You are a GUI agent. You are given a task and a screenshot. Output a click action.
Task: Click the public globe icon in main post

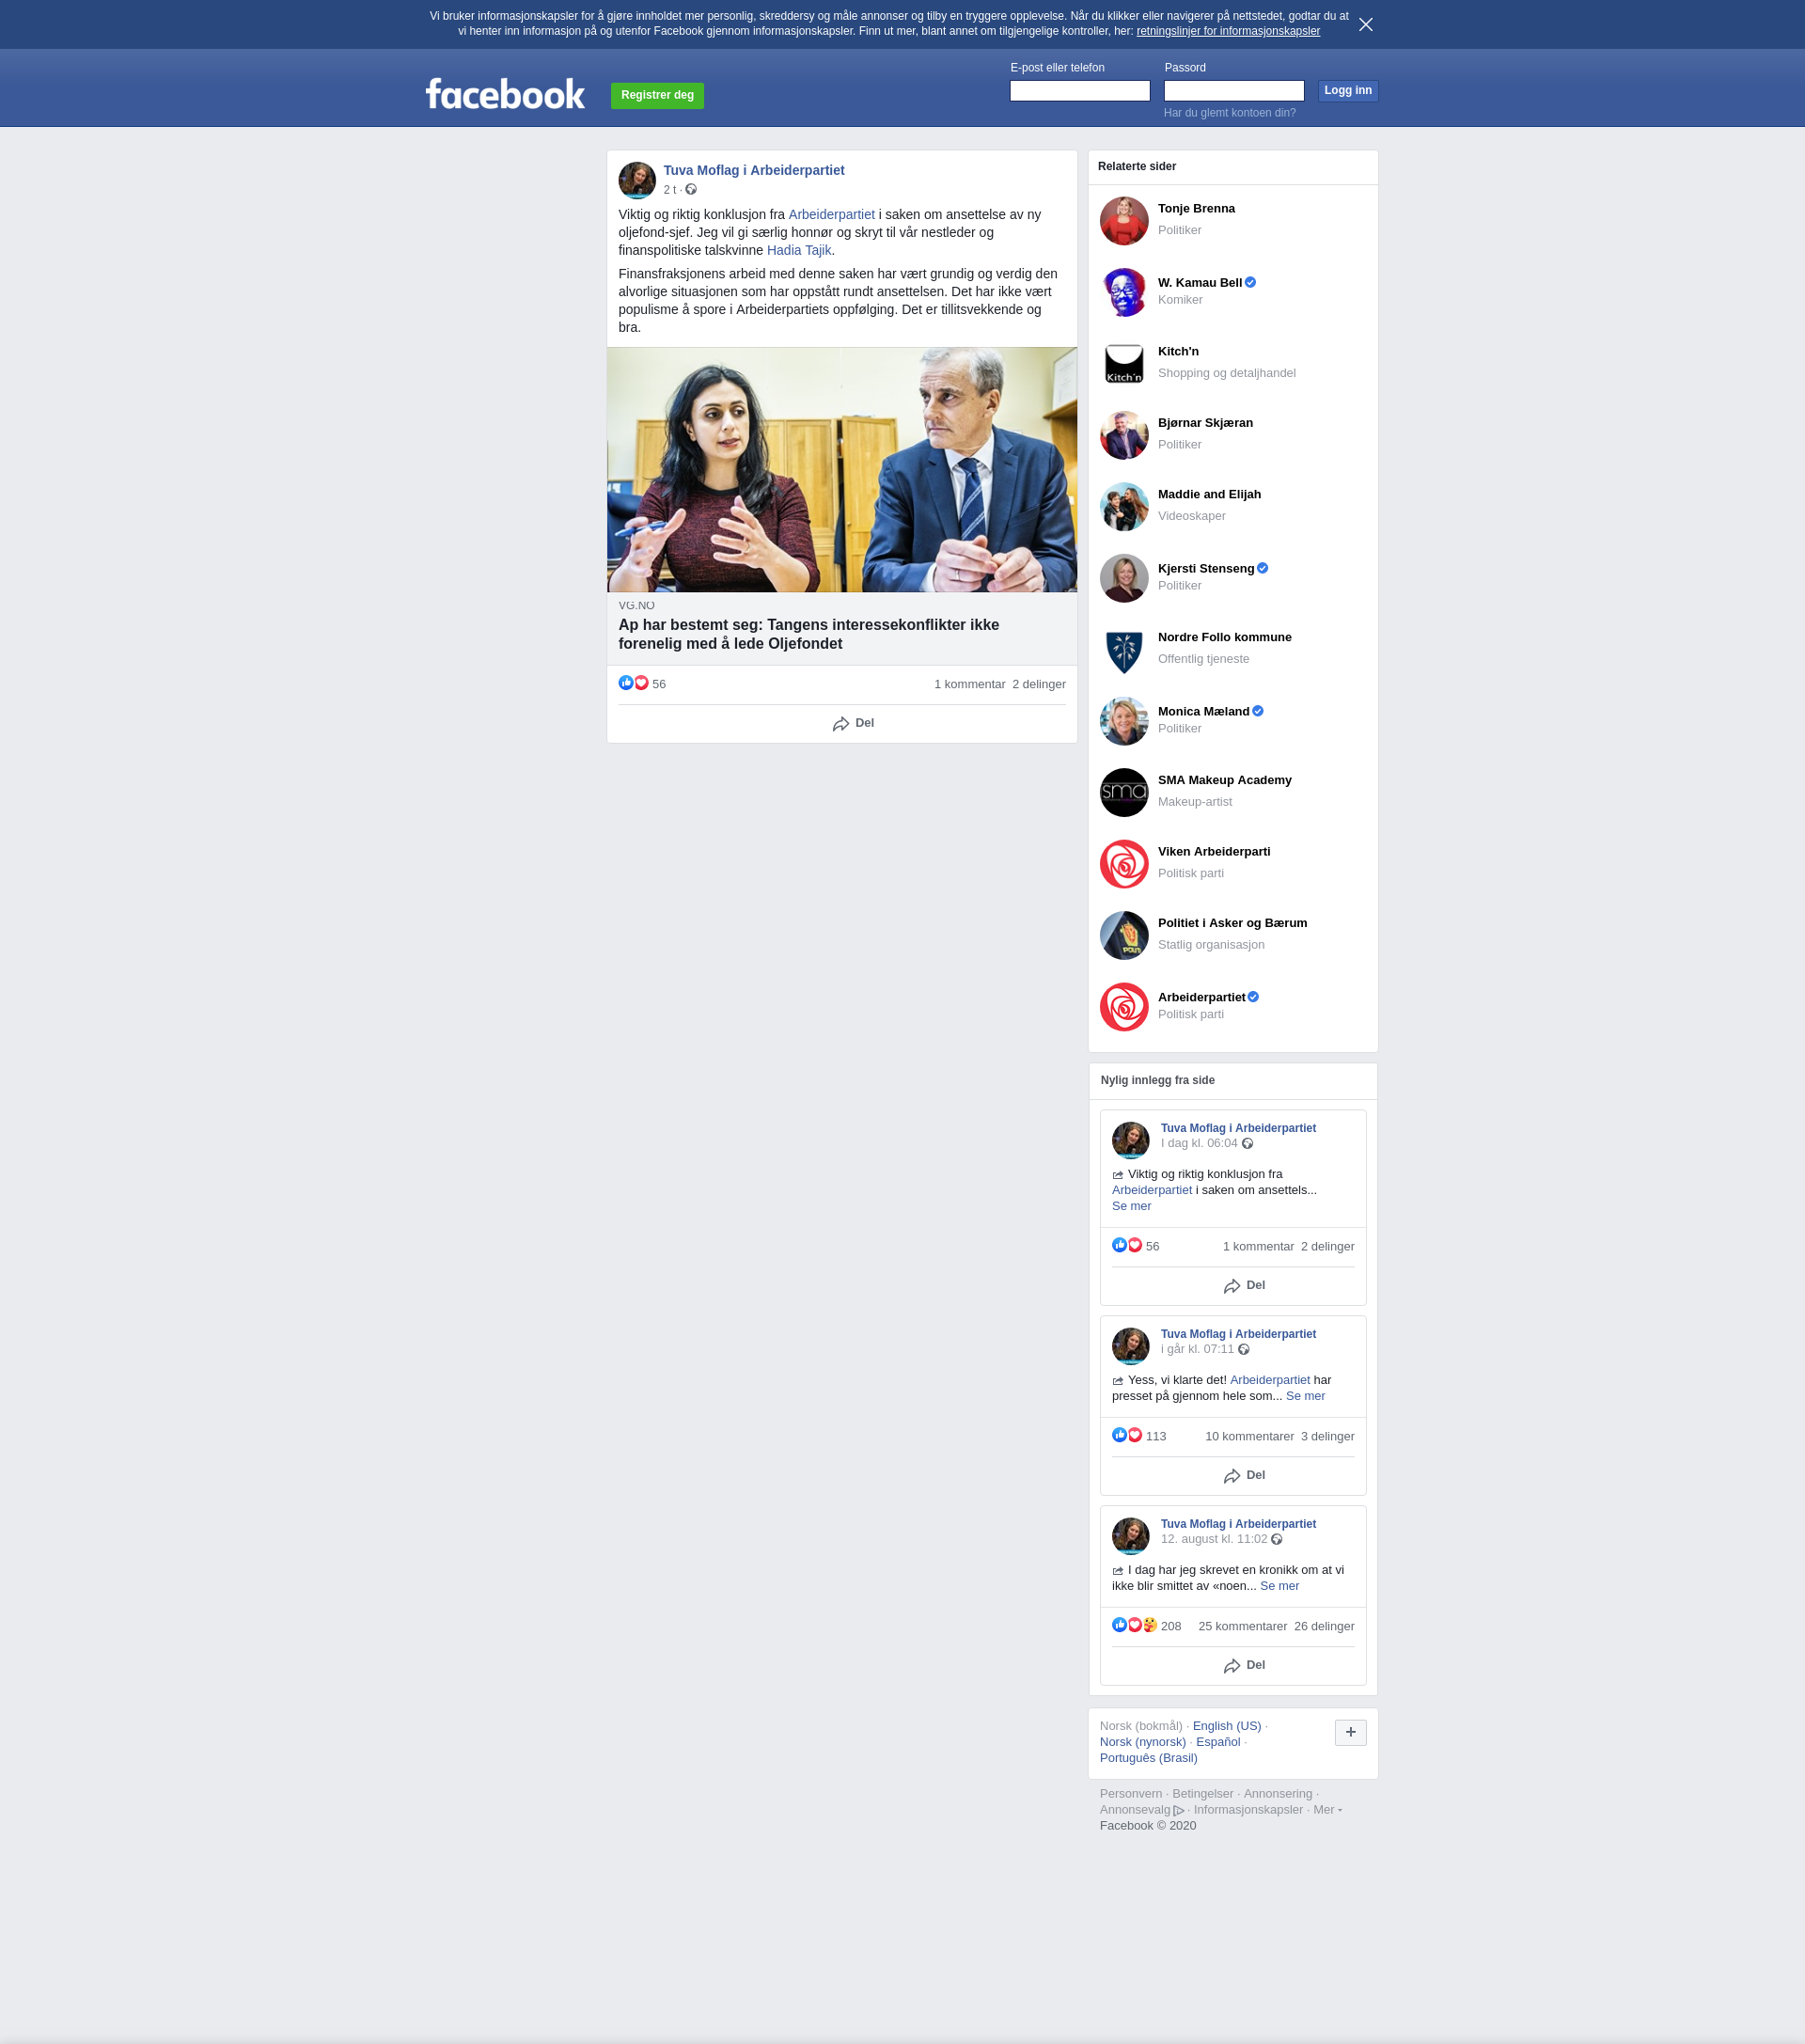pos(690,189)
